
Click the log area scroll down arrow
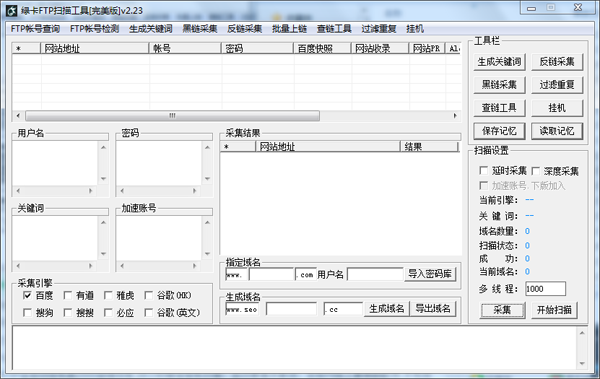(x=582, y=363)
